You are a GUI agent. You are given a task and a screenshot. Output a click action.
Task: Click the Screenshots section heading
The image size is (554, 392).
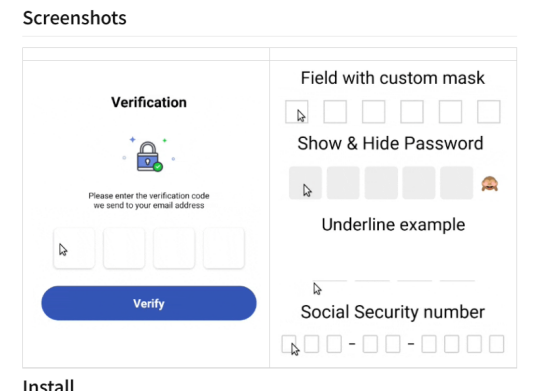(x=75, y=18)
